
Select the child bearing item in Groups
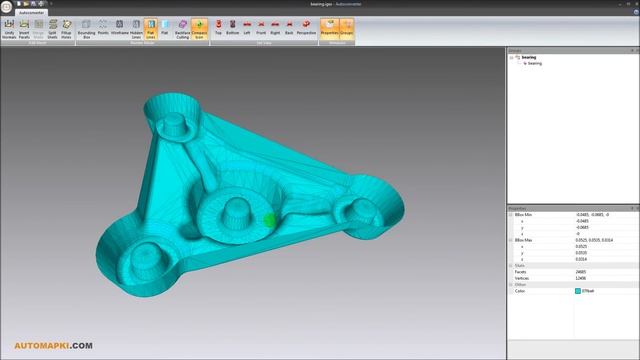pyautogui.click(x=535, y=64)
